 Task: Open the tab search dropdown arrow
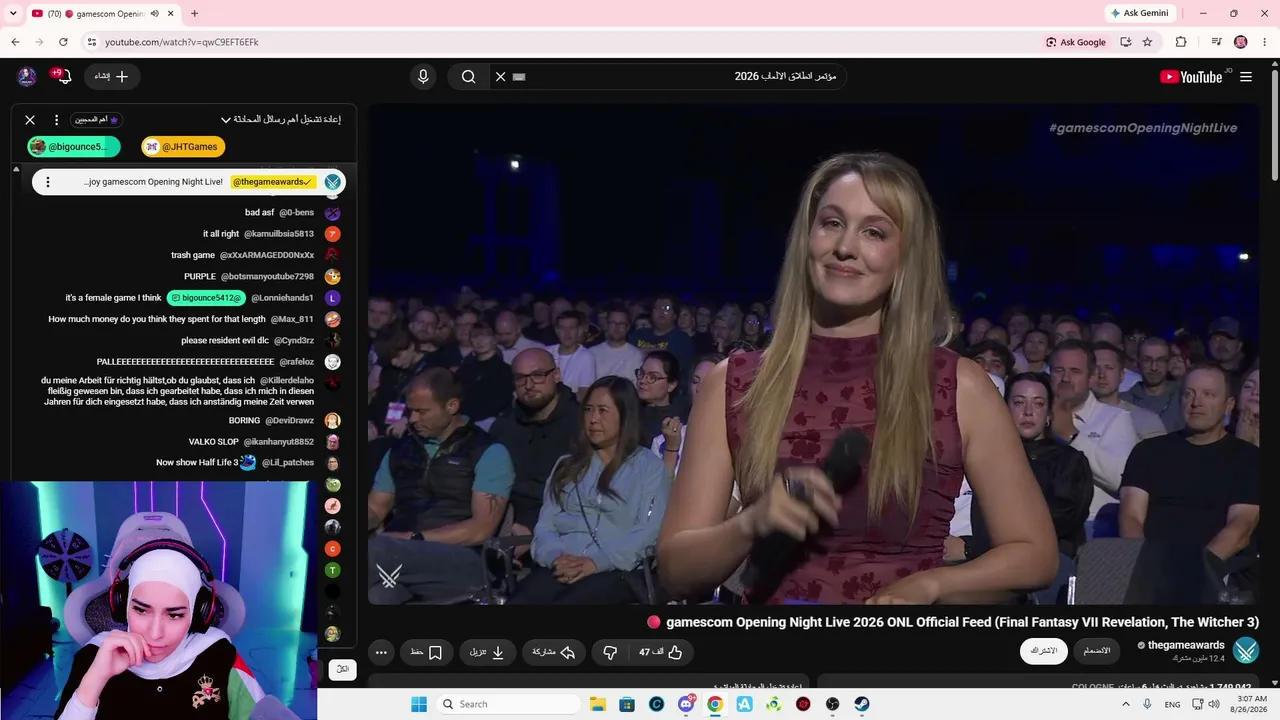13,14
